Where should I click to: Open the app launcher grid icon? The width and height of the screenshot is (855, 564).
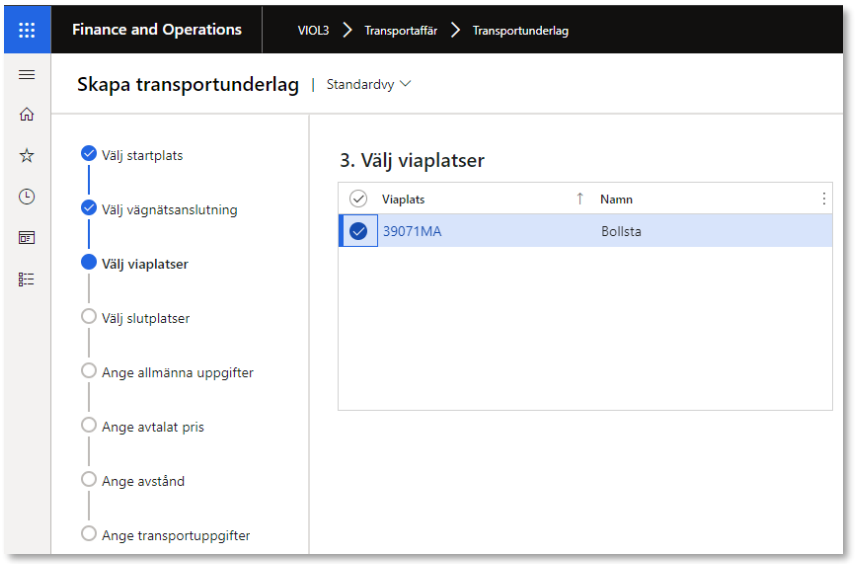tap(27, 29)
